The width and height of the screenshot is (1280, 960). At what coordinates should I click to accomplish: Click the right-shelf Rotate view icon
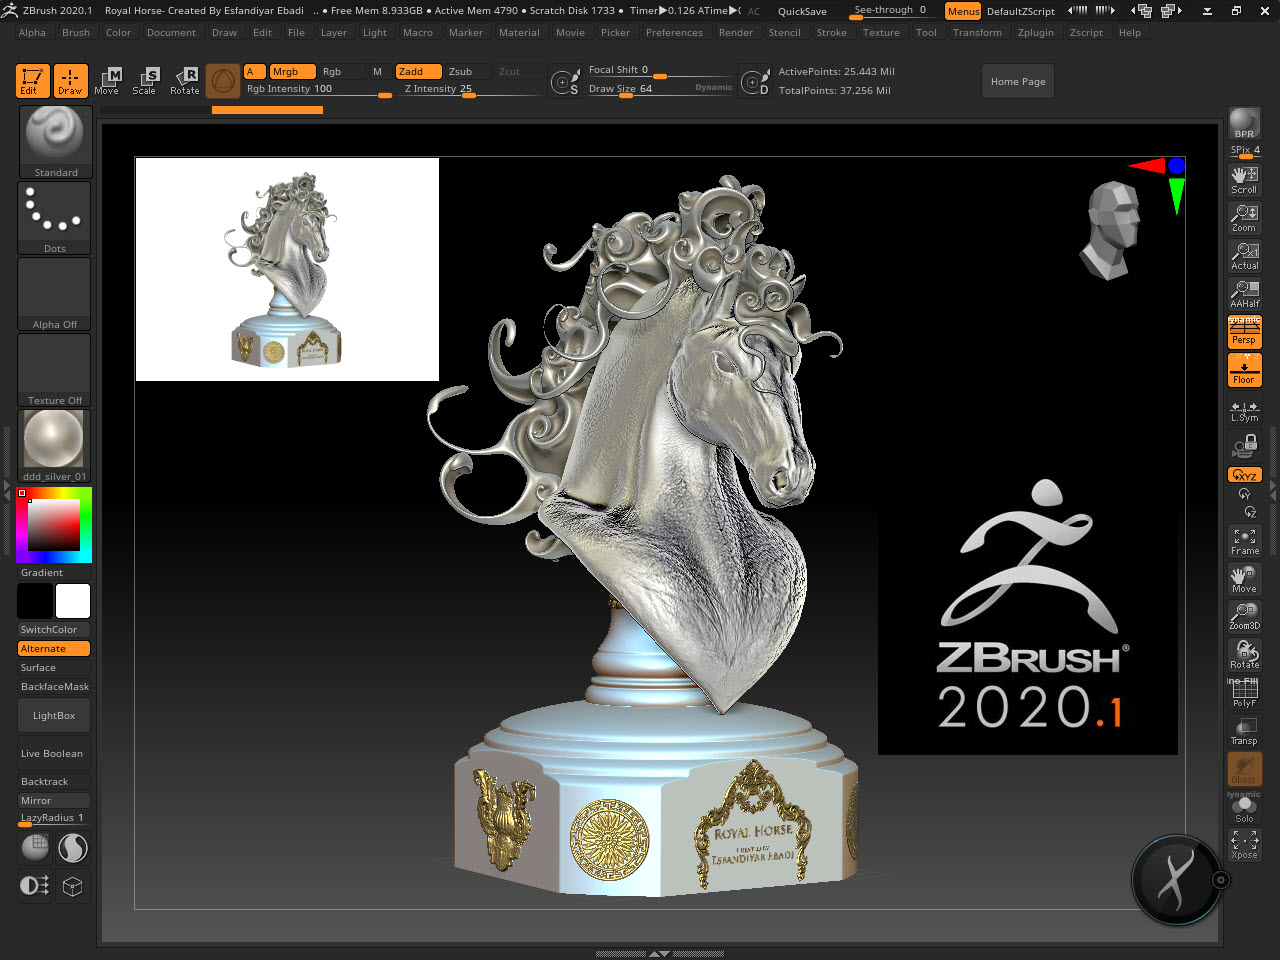point(1244,655)
